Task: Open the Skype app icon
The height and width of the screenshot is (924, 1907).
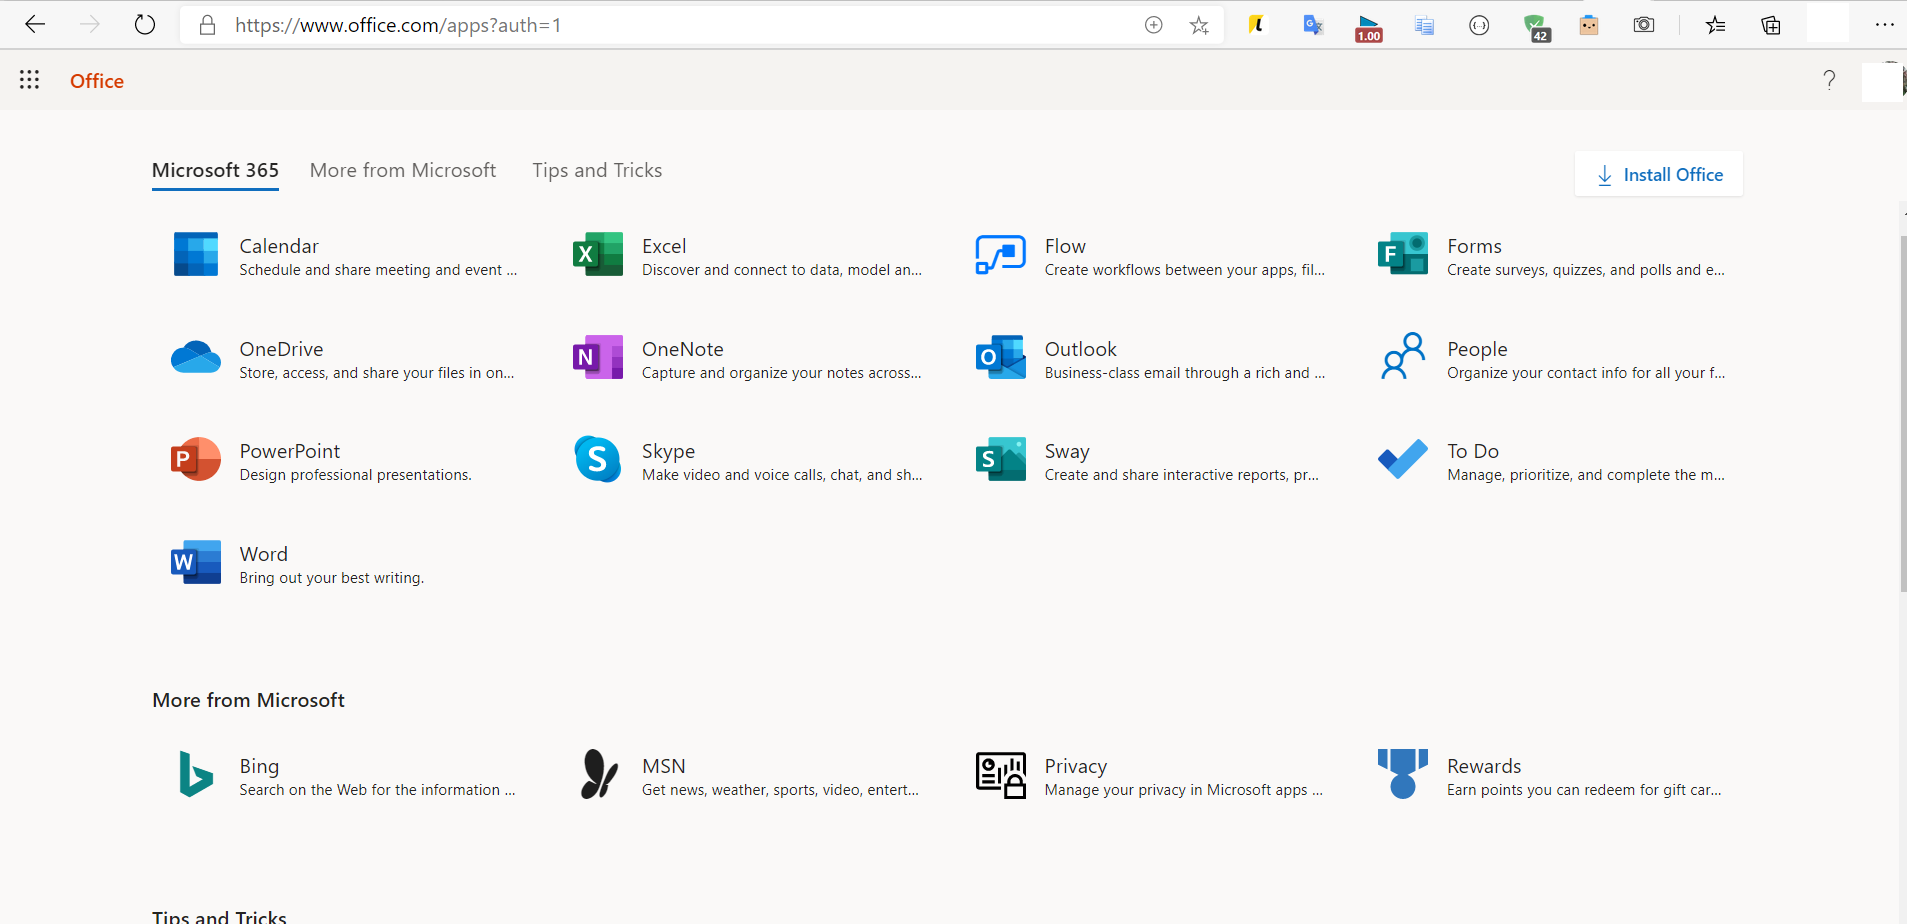Action: click(x=598, y=459)
